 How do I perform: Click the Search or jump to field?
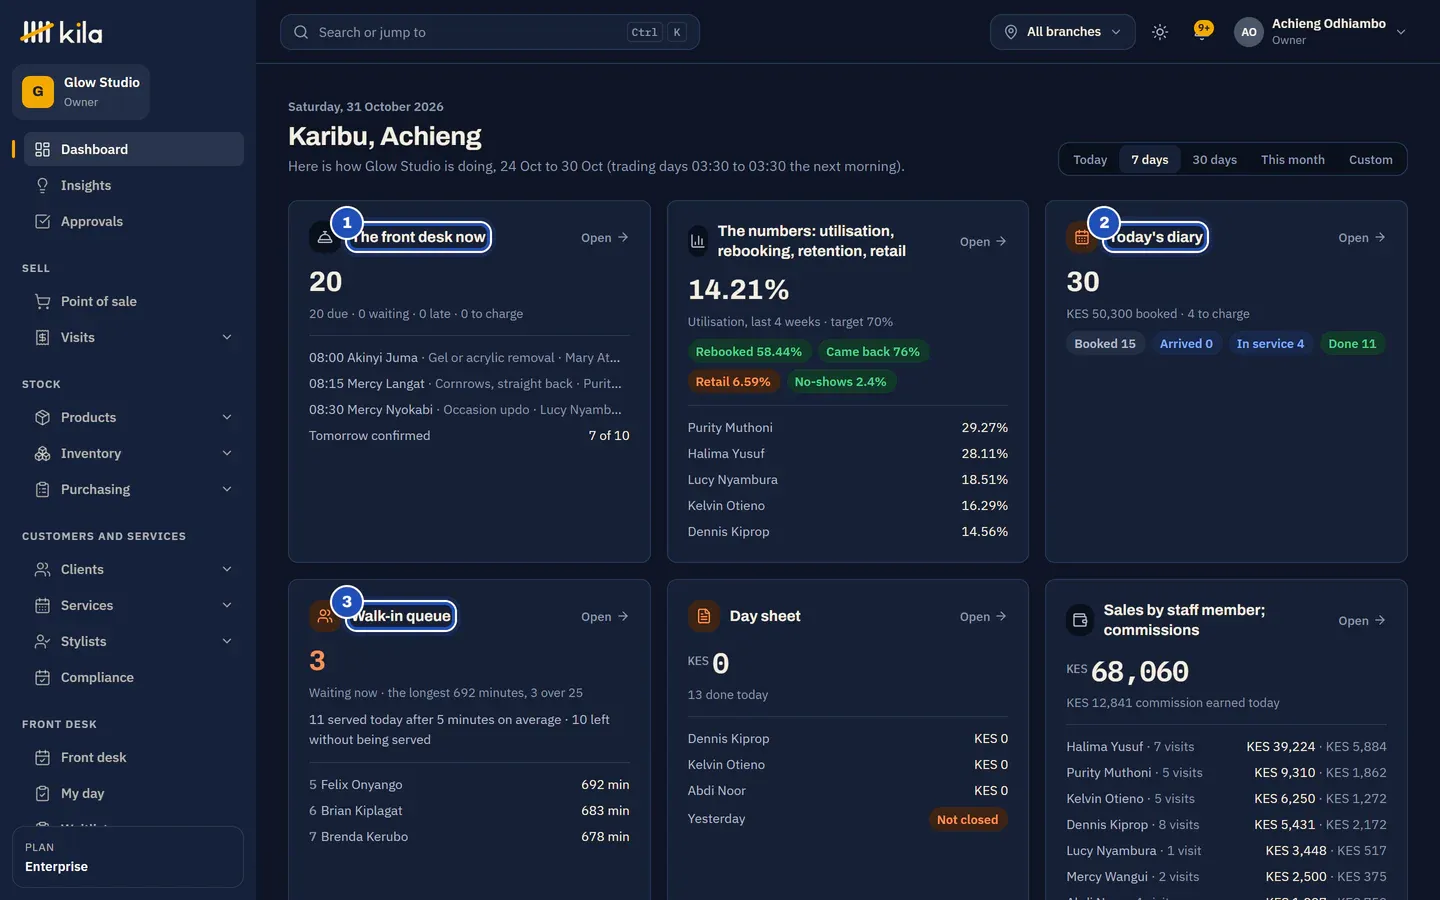click(x=490, y=32)
